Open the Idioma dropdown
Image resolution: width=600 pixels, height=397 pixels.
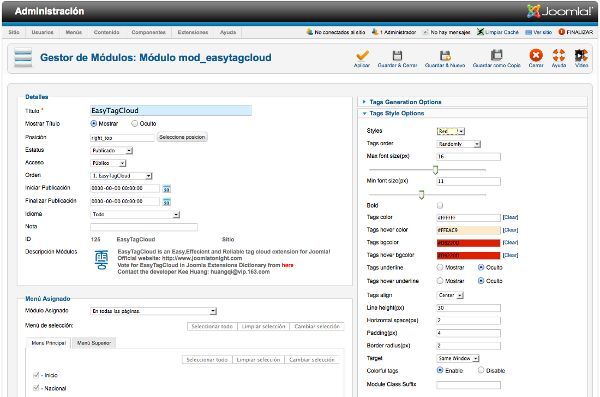coord(135,214)
